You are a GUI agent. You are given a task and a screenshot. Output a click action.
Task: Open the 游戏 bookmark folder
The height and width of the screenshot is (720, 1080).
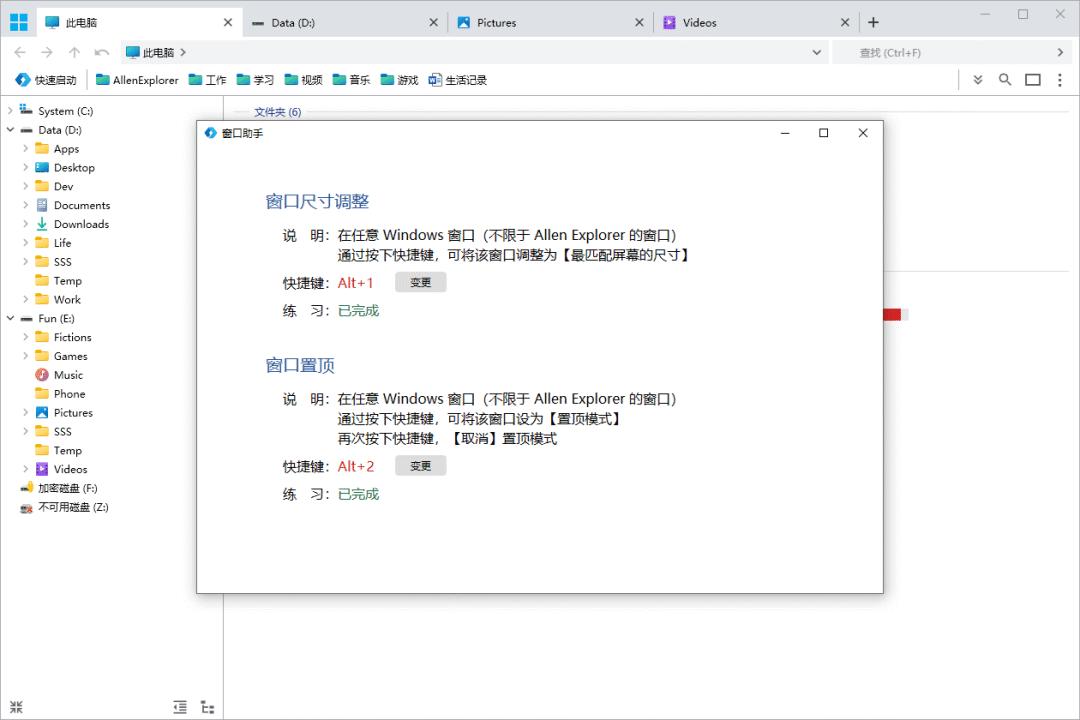click(x=398, y=79)
